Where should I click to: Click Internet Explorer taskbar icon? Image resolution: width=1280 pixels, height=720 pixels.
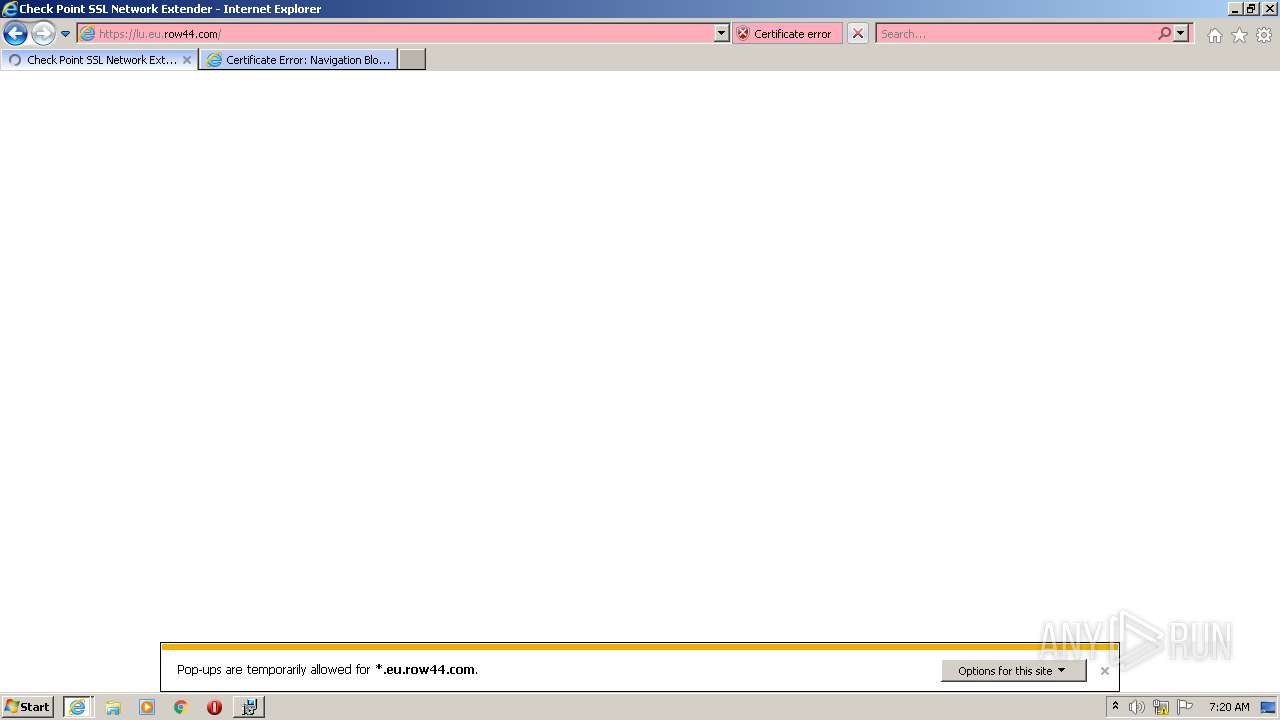tap(77, 707)
